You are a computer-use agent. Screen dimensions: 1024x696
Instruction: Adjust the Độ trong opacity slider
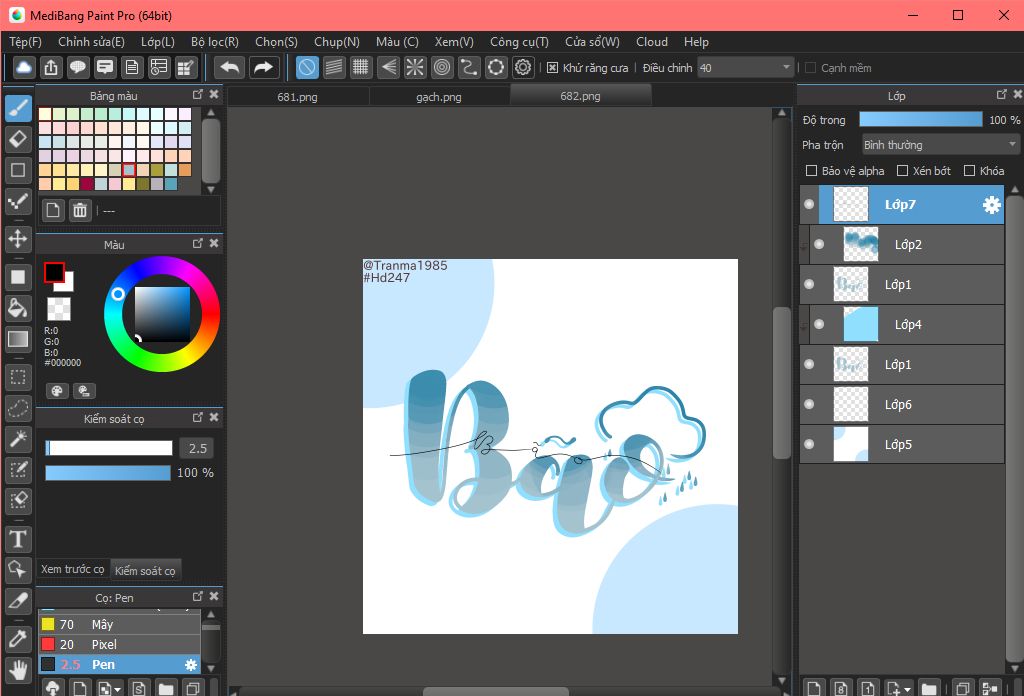[921, 119]
